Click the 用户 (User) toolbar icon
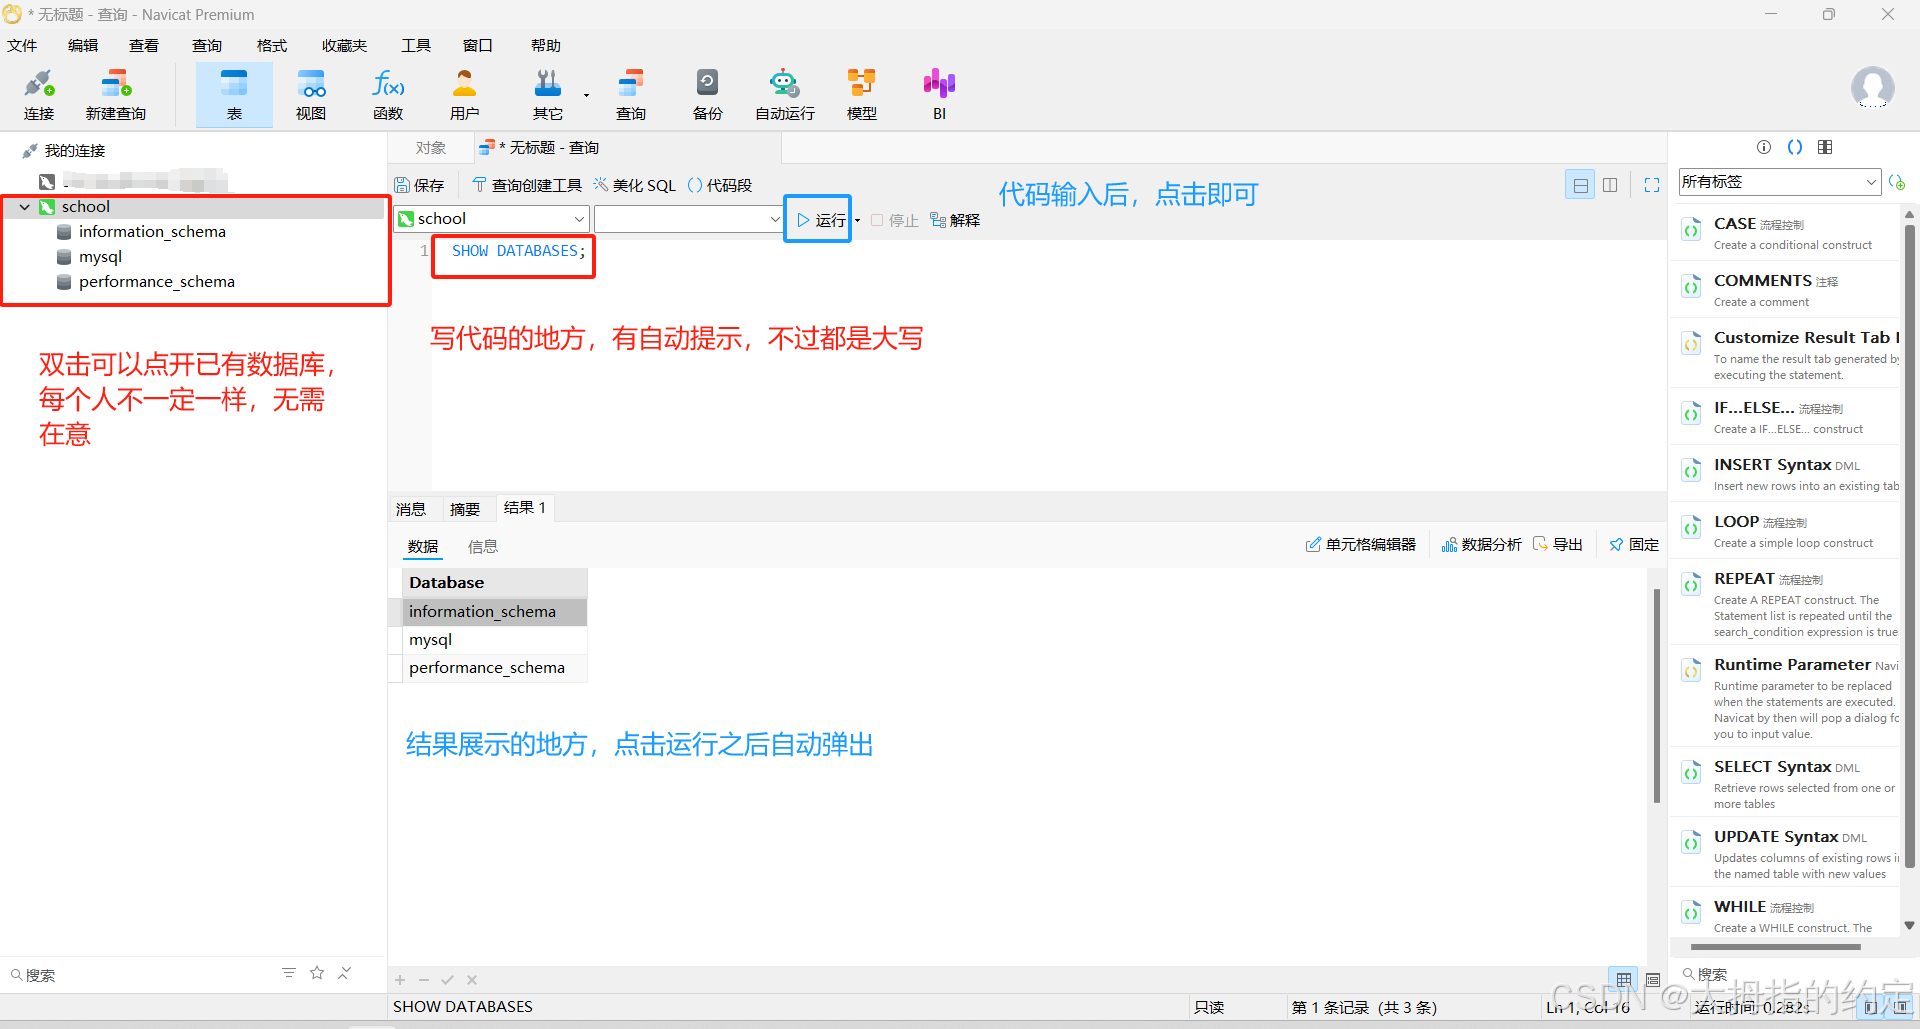The image size is (1920, 1029). (464, 95)
